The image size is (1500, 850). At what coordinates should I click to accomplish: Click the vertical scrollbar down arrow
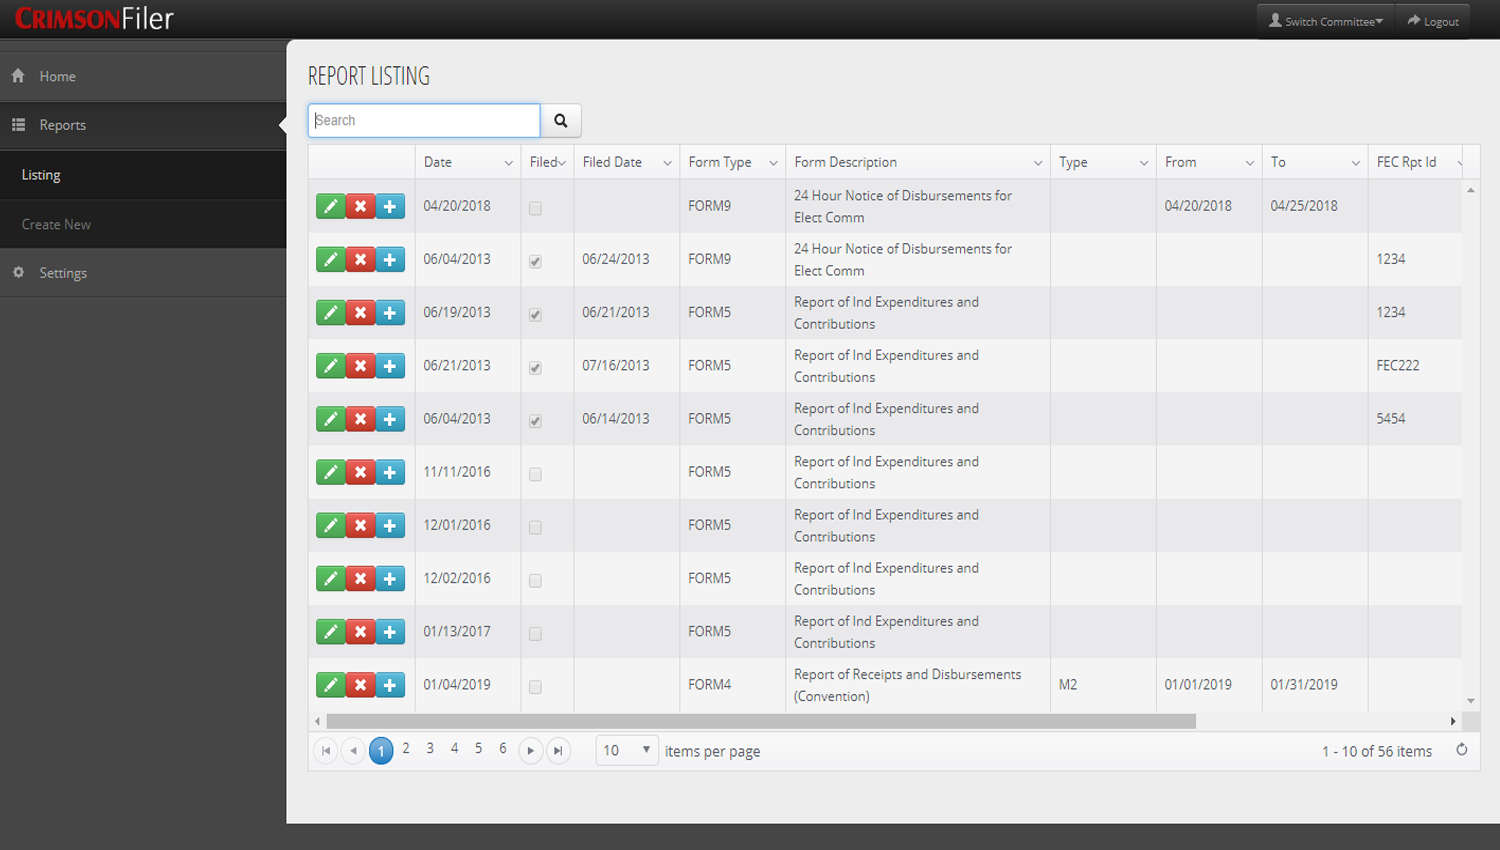(1471, 701)
